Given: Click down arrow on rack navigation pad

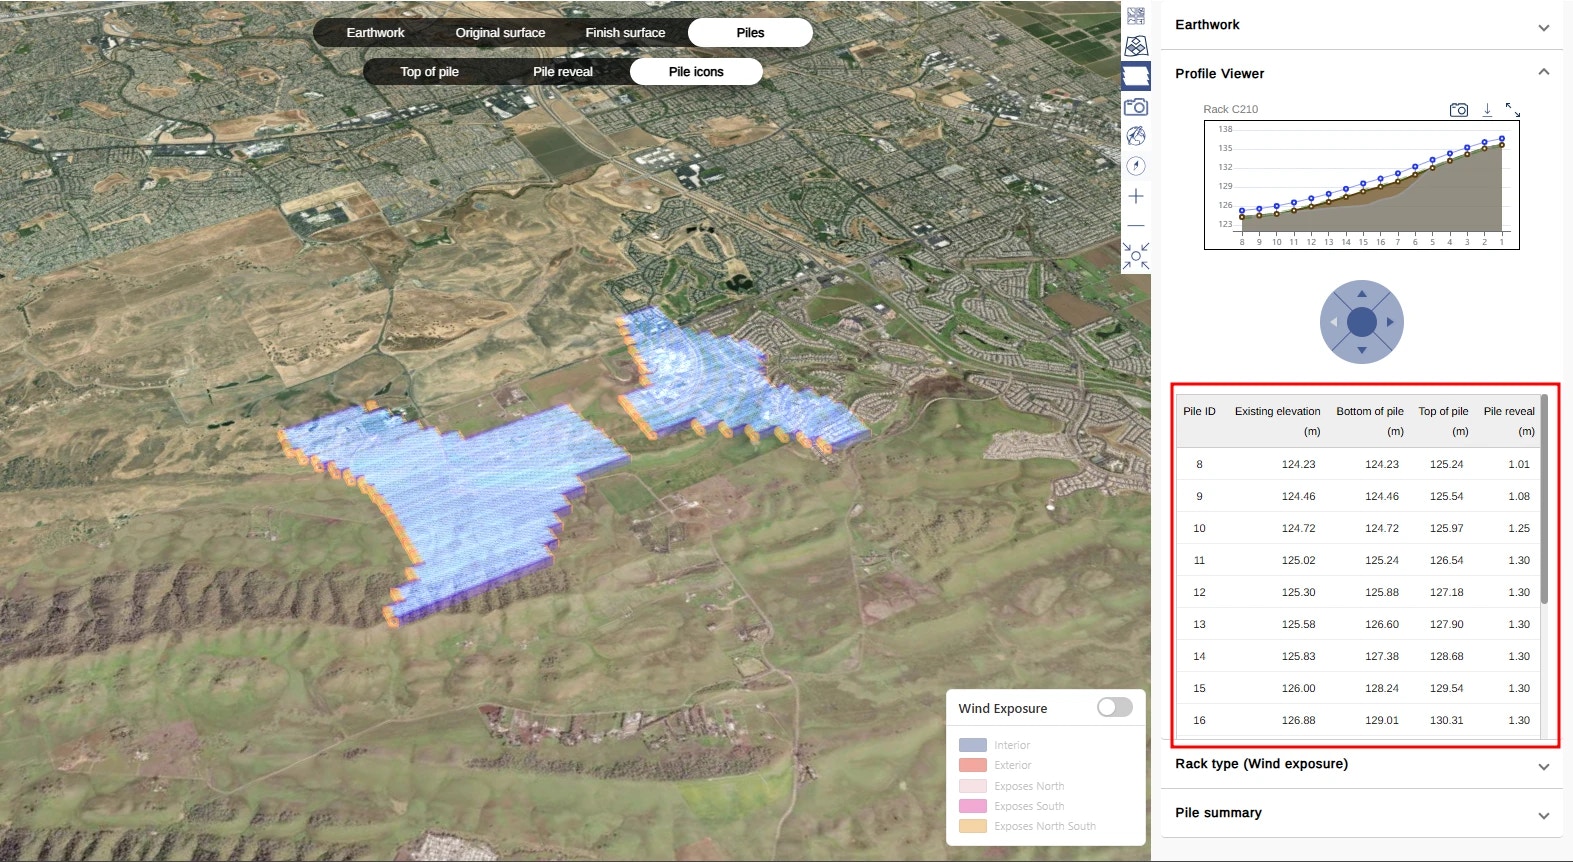Looking at the screenshot, I should [x=1362, y=350].
